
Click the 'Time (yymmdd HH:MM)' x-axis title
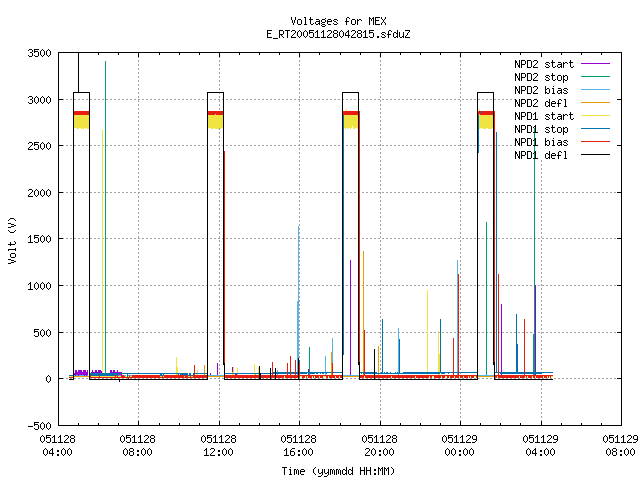(338, 471)
